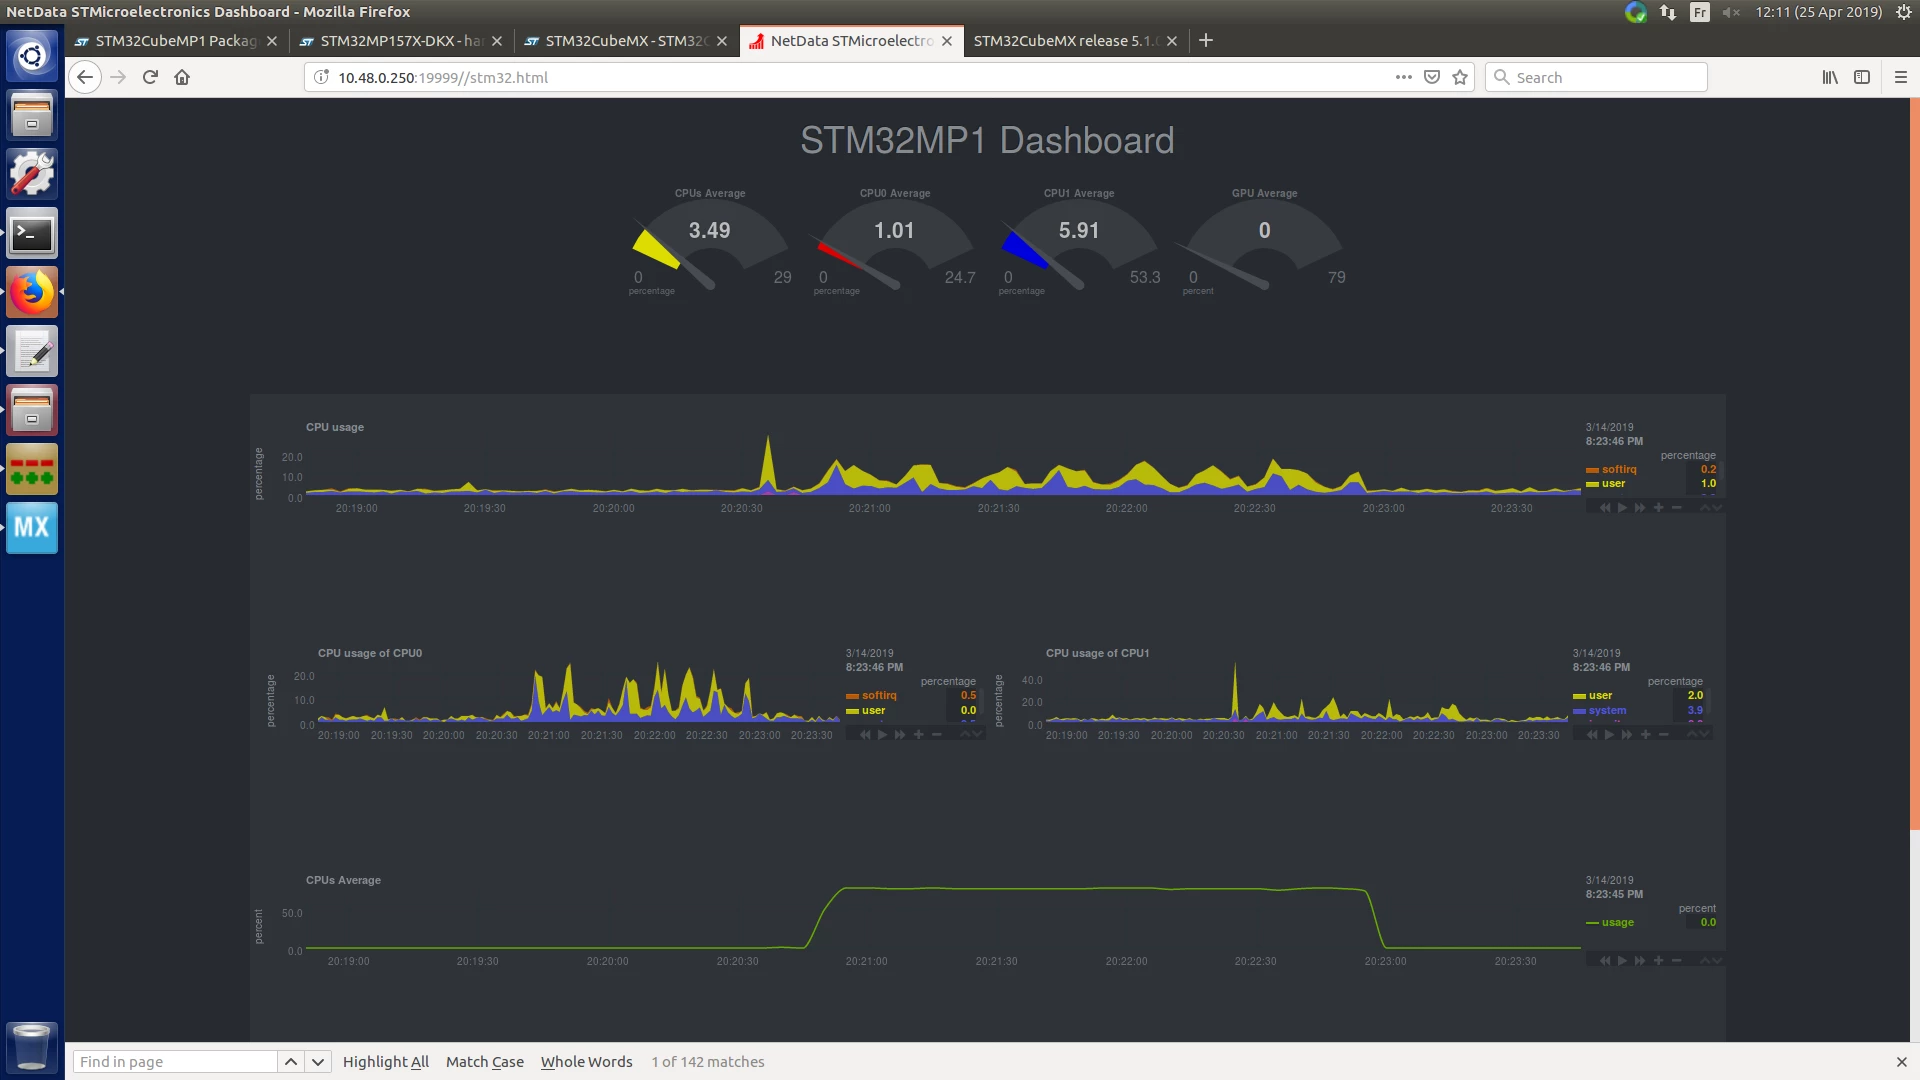Image resolution: width=1920 pixels, height=1080 pixels.
Task: Reload the current dashboard page
Action: point(150,77)
